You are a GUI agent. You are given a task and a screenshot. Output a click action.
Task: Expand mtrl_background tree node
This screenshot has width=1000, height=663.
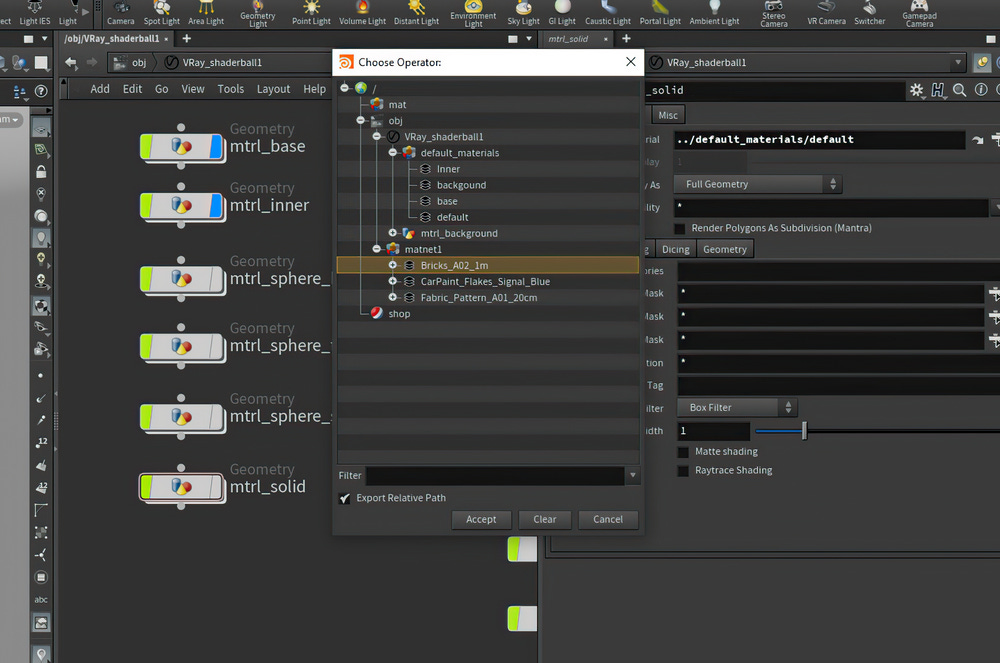(x=393, y=233)
